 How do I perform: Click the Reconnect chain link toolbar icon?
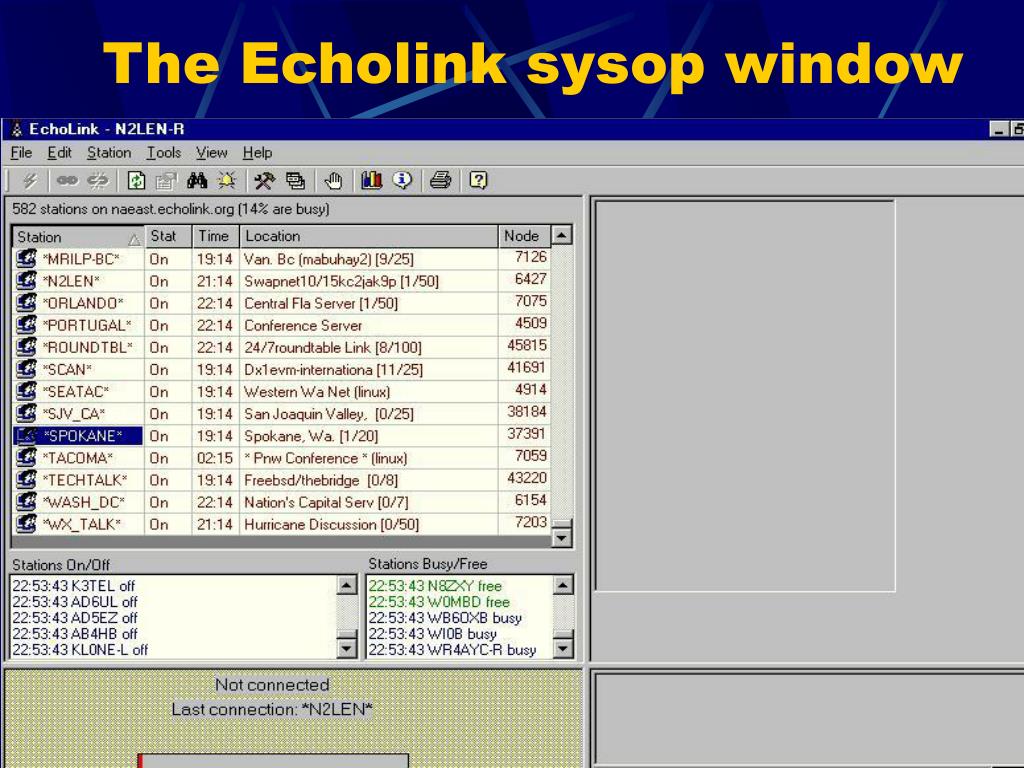pos(67,180)
